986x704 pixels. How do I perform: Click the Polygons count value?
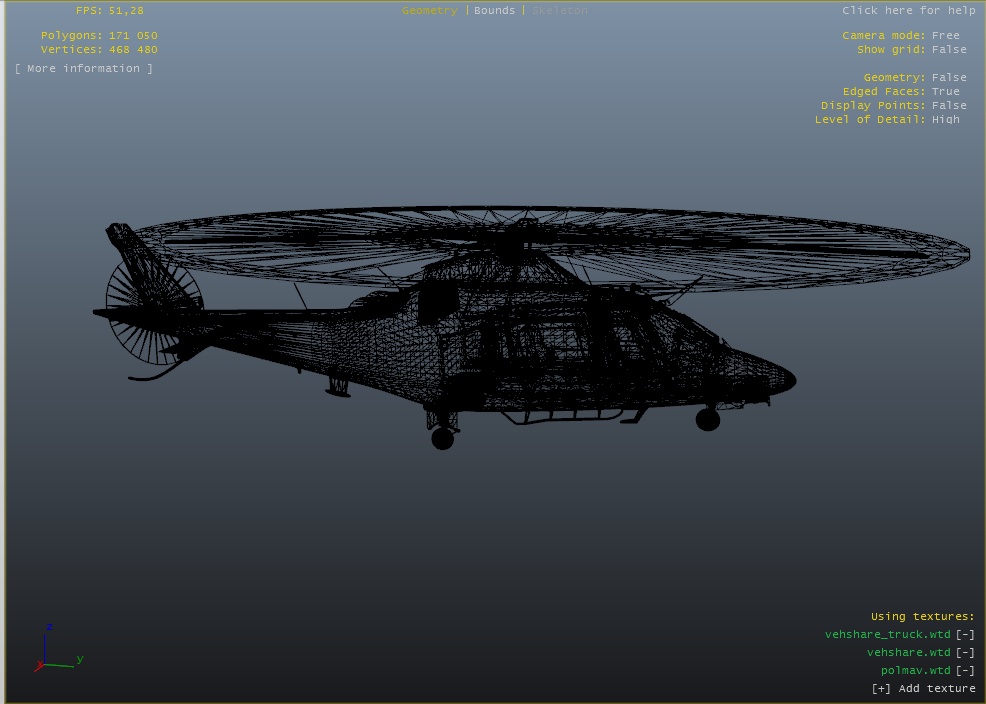point(133,36)
